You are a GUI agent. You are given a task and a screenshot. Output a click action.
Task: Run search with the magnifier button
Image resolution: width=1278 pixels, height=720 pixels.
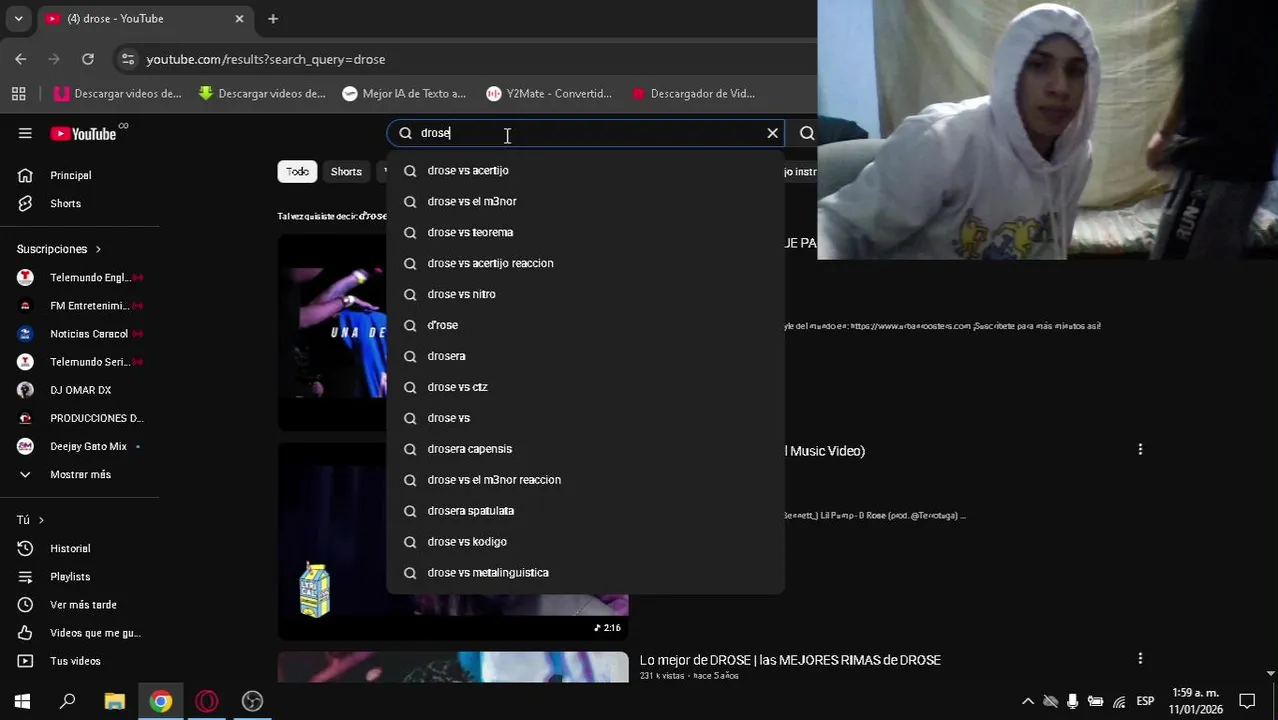(806, 133)
